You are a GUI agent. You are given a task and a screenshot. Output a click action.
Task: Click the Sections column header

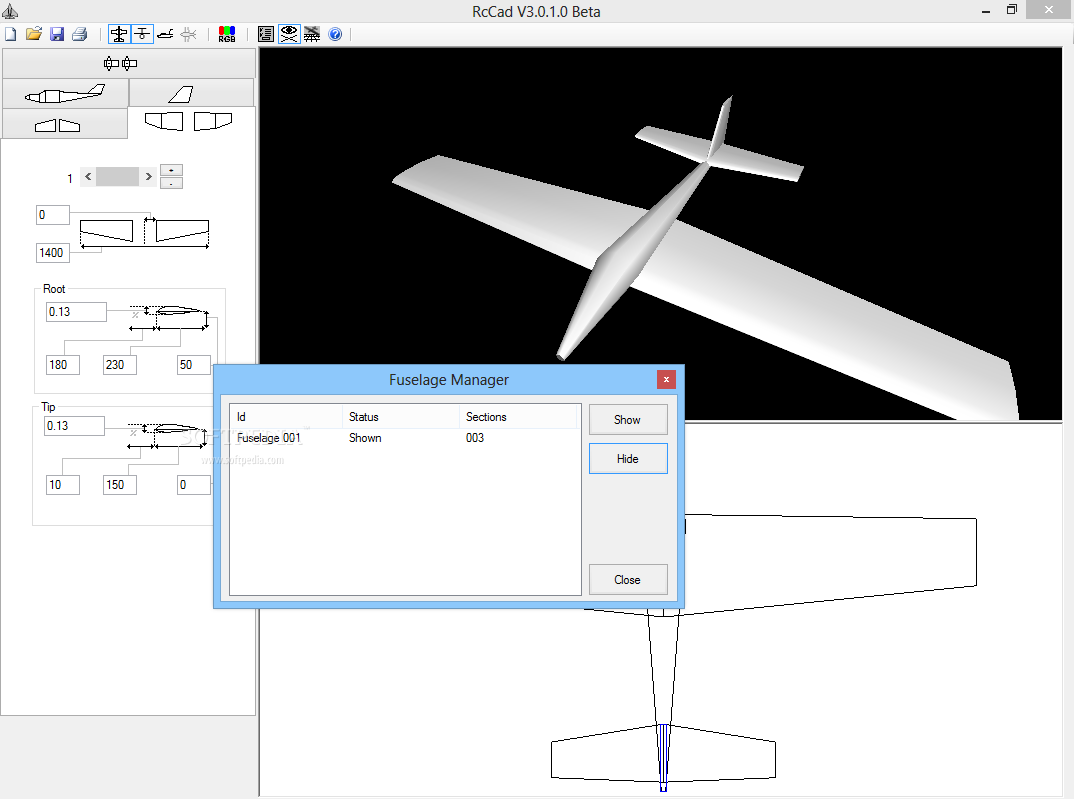pyautogui.click(x=519, y=417)
